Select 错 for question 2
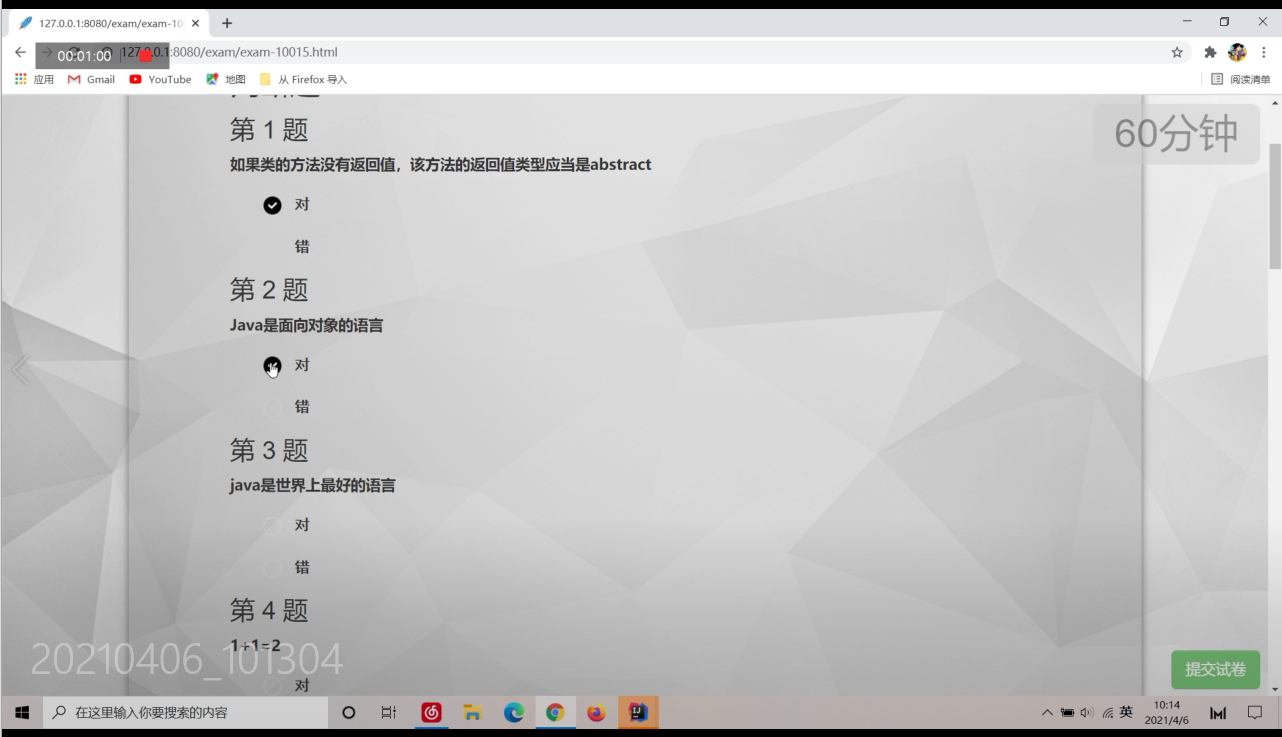This screenshot has height=737, width=1282. (x=272, y=408)
